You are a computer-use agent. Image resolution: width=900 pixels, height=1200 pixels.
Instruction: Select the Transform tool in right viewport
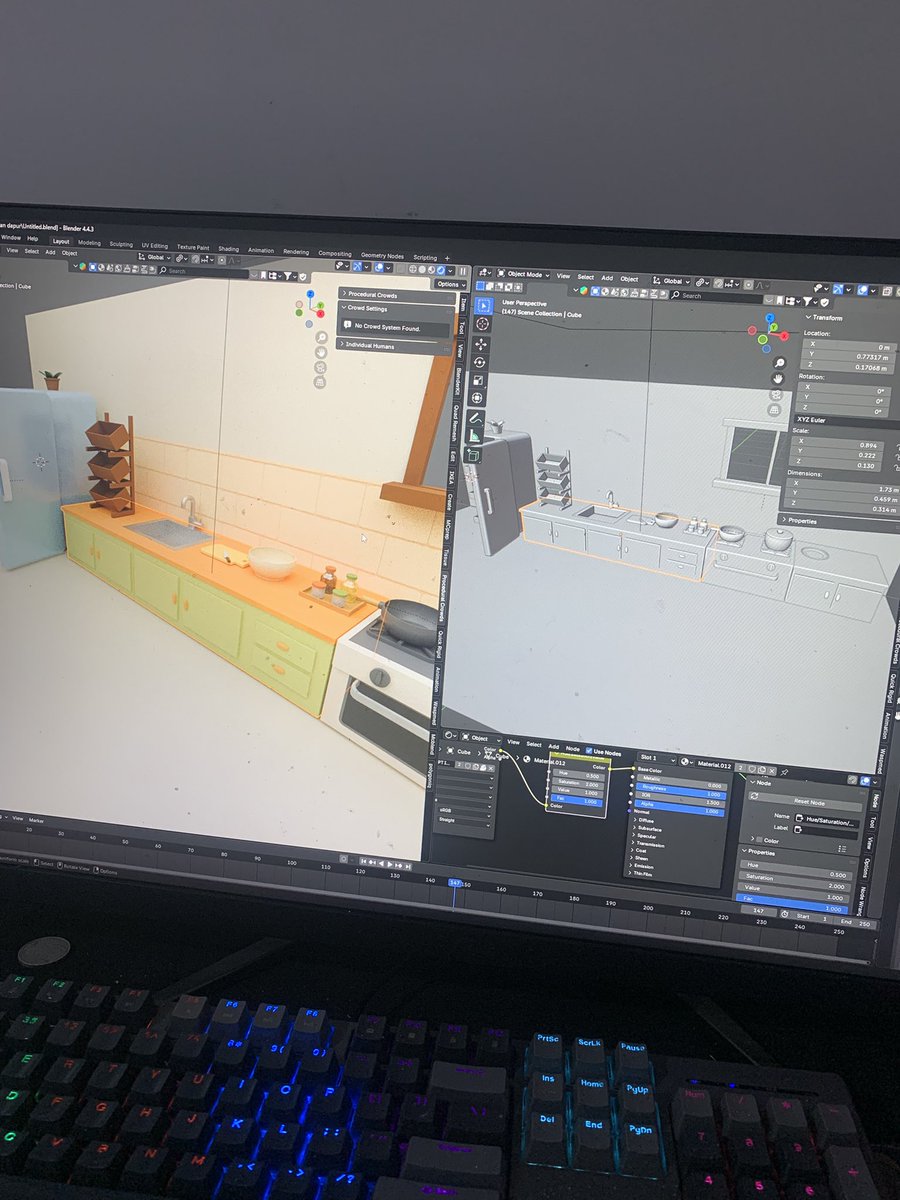(x=478, y=399)
